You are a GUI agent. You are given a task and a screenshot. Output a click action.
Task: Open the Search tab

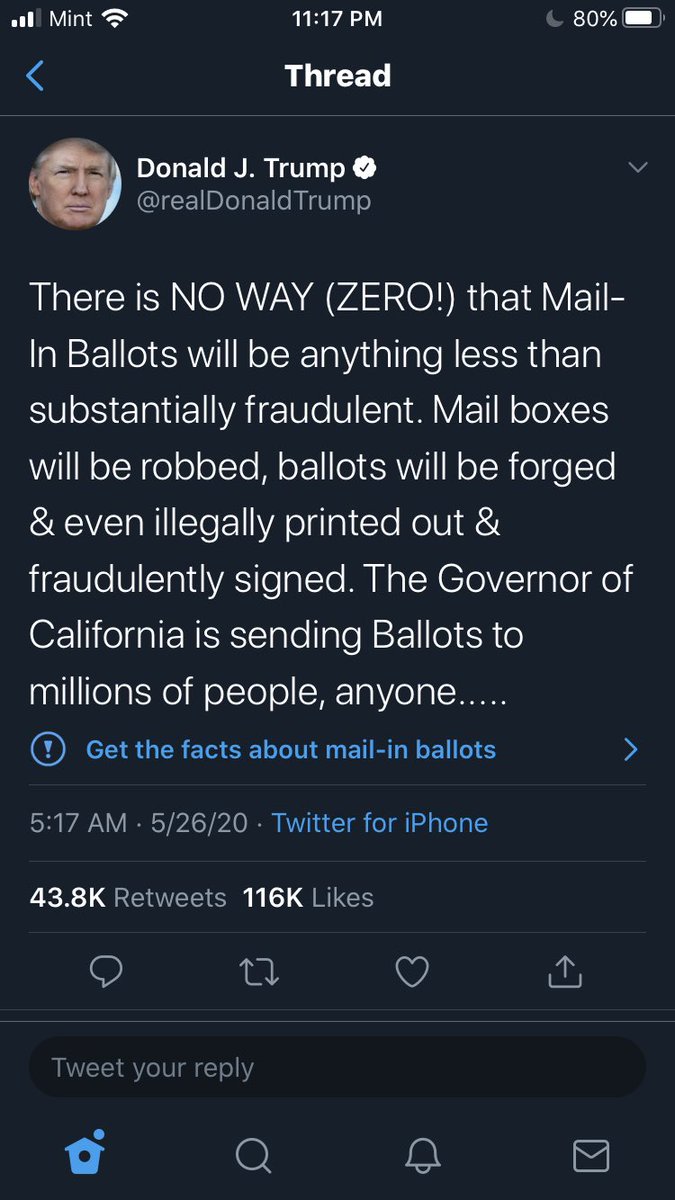pos(253,1155)
